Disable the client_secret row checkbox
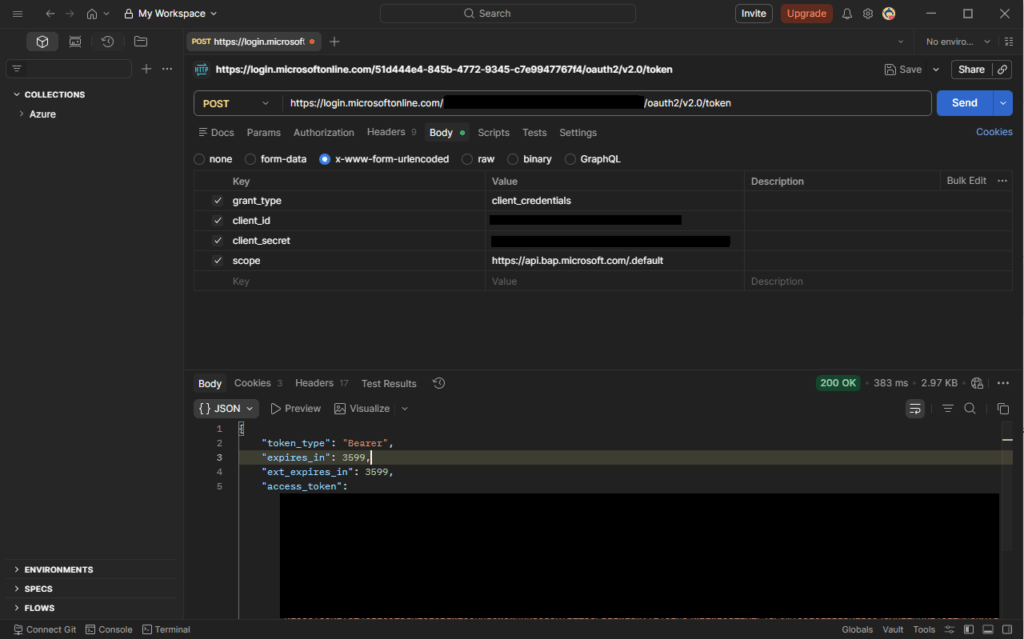 click(218, 241)
